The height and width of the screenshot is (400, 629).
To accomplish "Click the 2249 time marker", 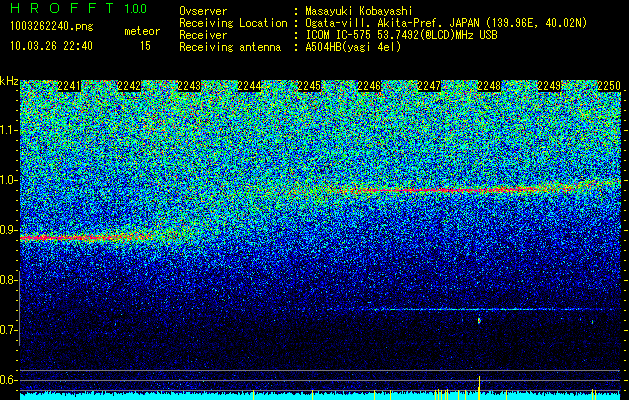I will pyautogui.click(x=549, y=86).
